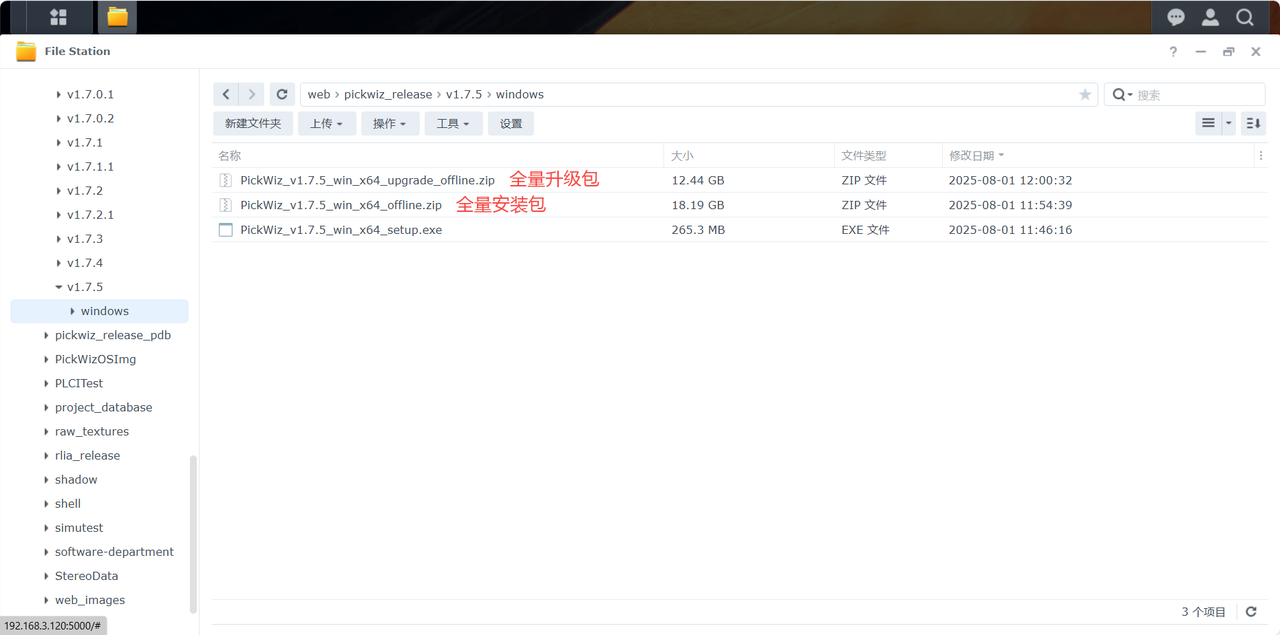Open the notifications chat bubble icon

click(1176, 17)
